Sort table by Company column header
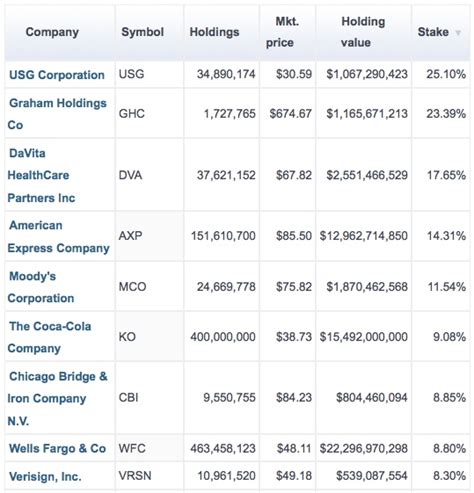 click(x=52, y=32)
